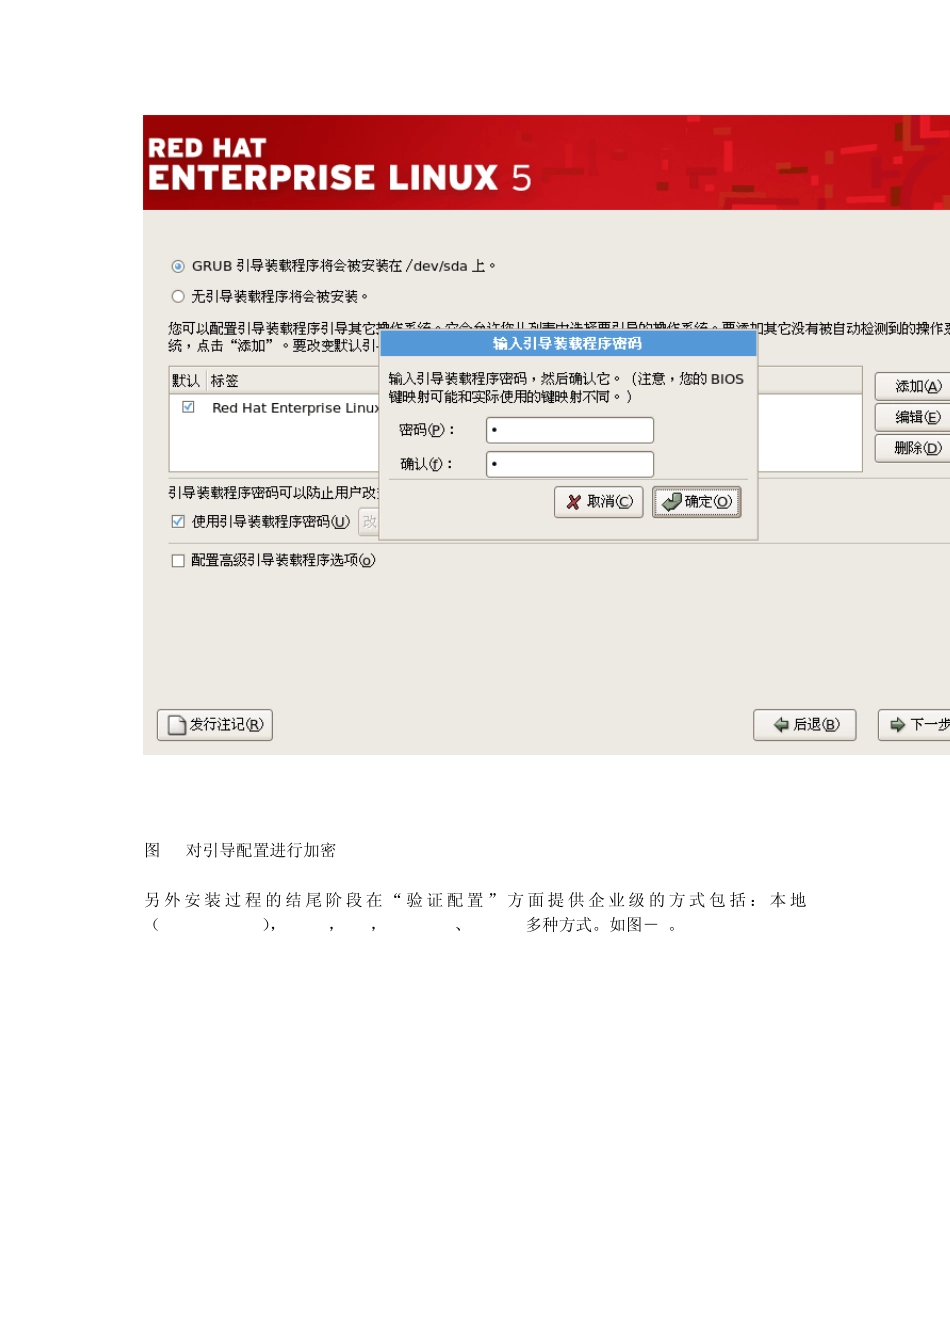Click the red X icon on cancel button
Screen dimensions: 950x1344
point(574,502)
